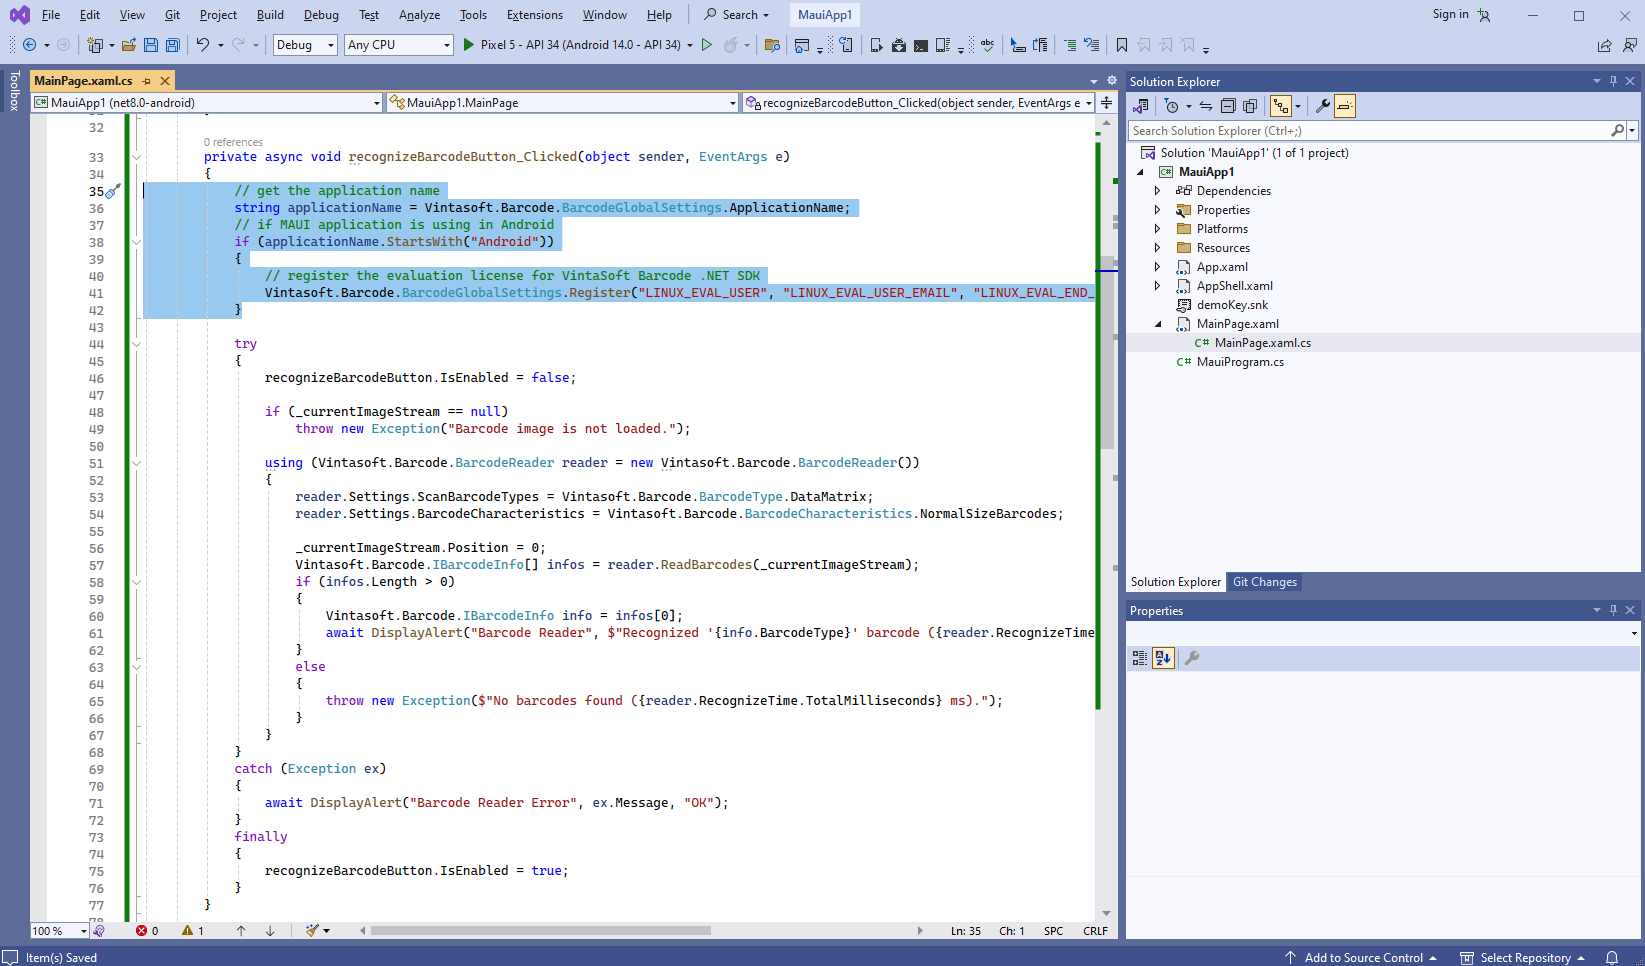Screen dimensions: 1645x966
Task: Open the Build menu
Action: [x=270, y=15]
